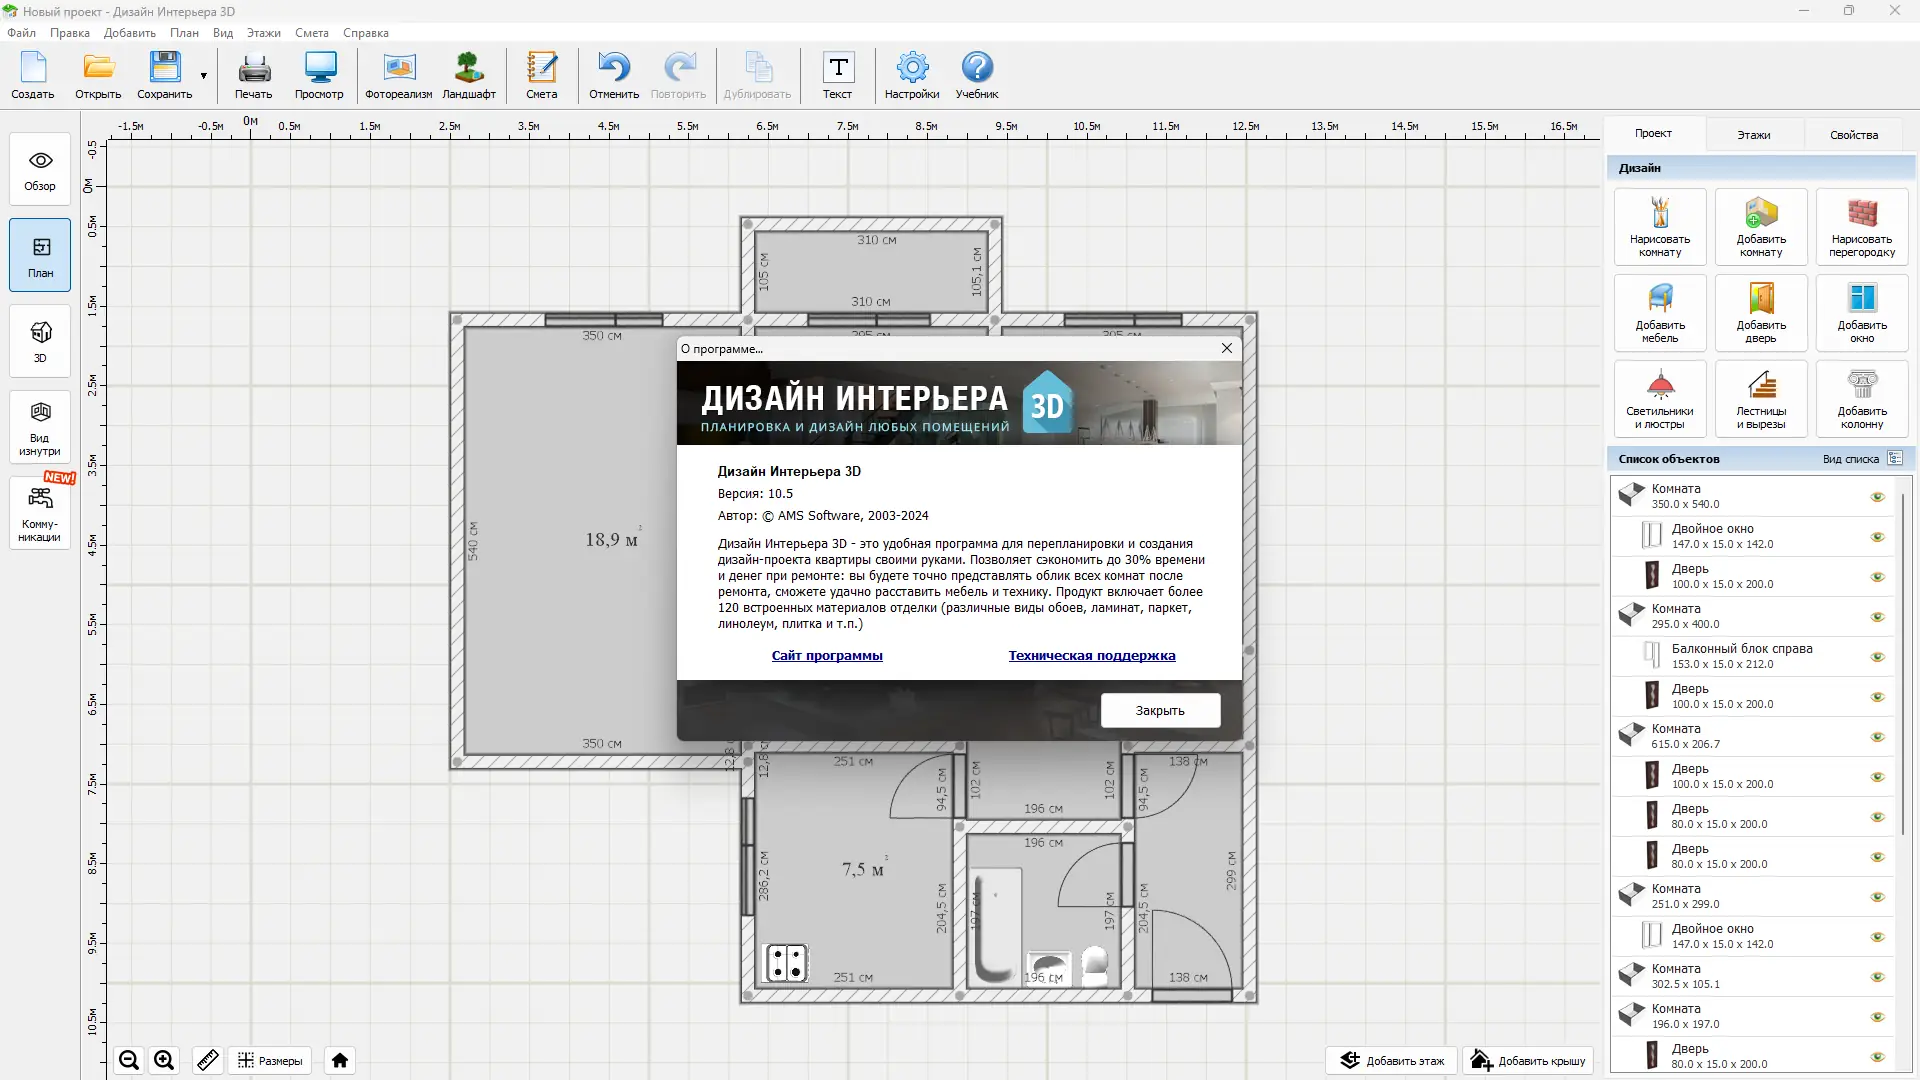This screenshot has height=1080, width=1920.
Task: Open the Сайт программы link
Action: click(826, 656)
